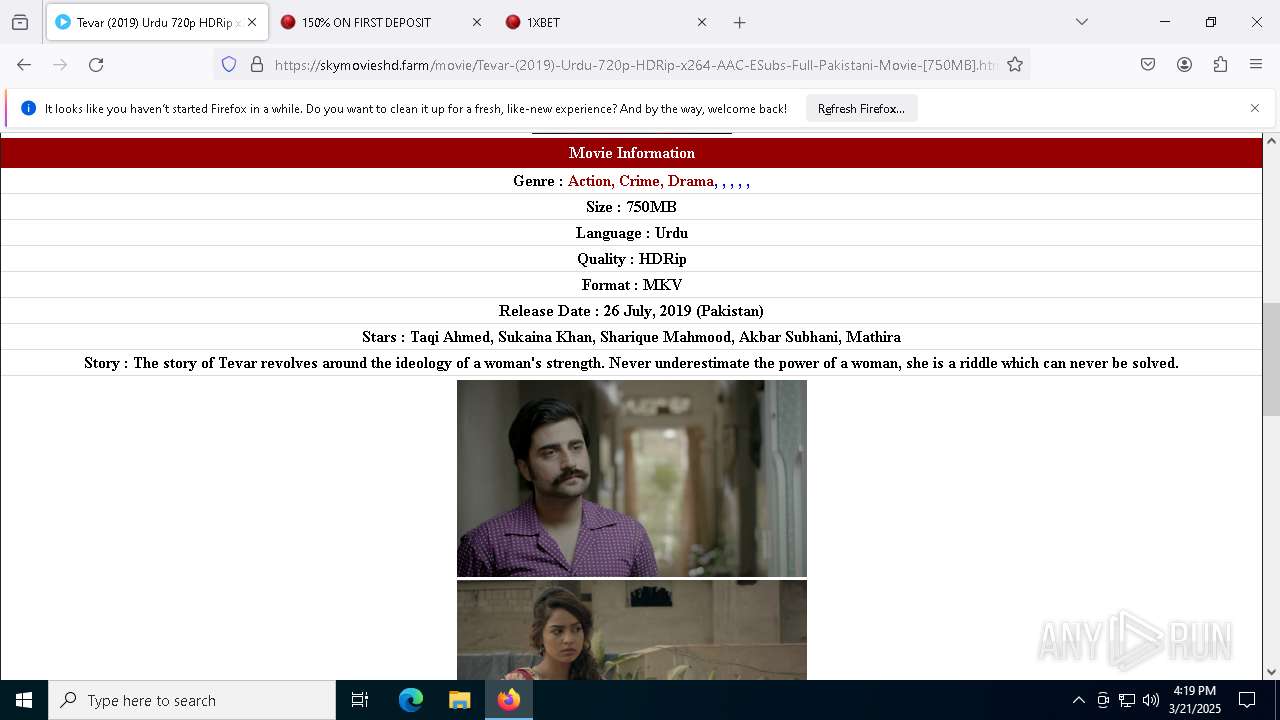
Task: Open the clock and date flyout
Action: pyautogui.click(x=1195, y=700)
